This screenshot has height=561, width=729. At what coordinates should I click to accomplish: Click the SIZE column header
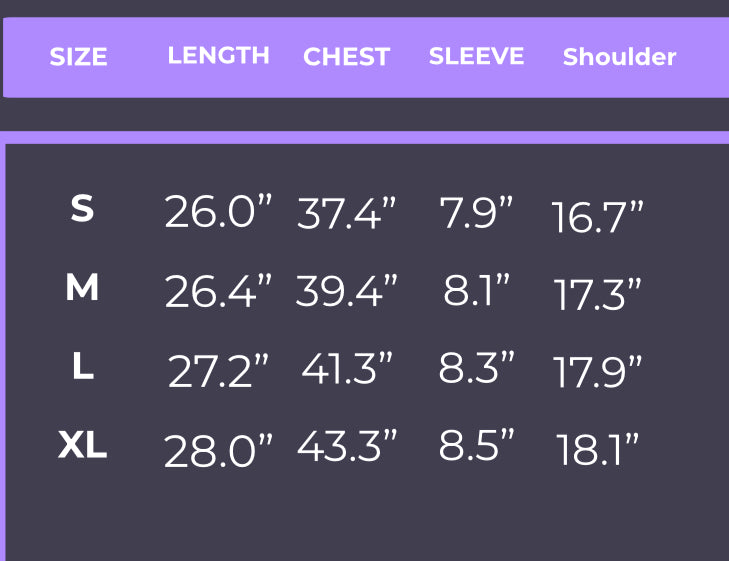tap(78, 57)
